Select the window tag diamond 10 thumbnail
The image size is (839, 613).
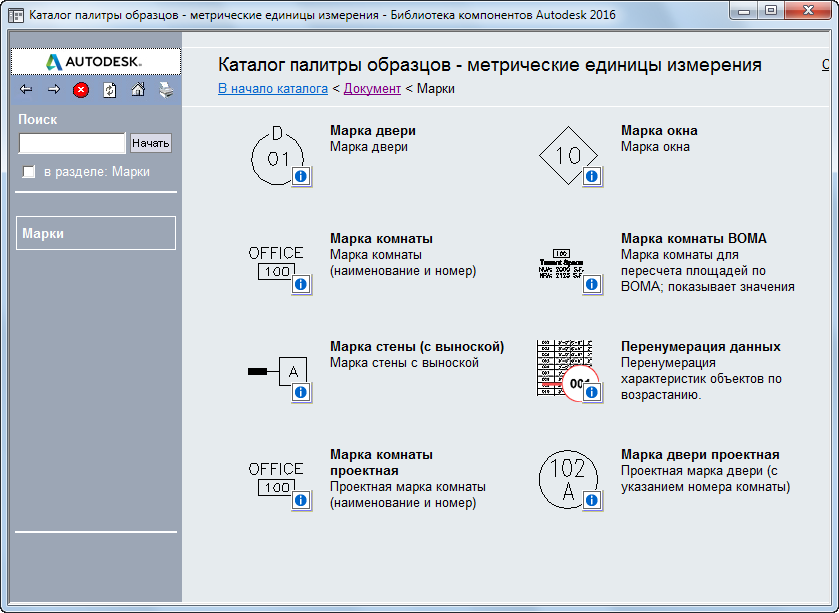click(x=568, y=155)
